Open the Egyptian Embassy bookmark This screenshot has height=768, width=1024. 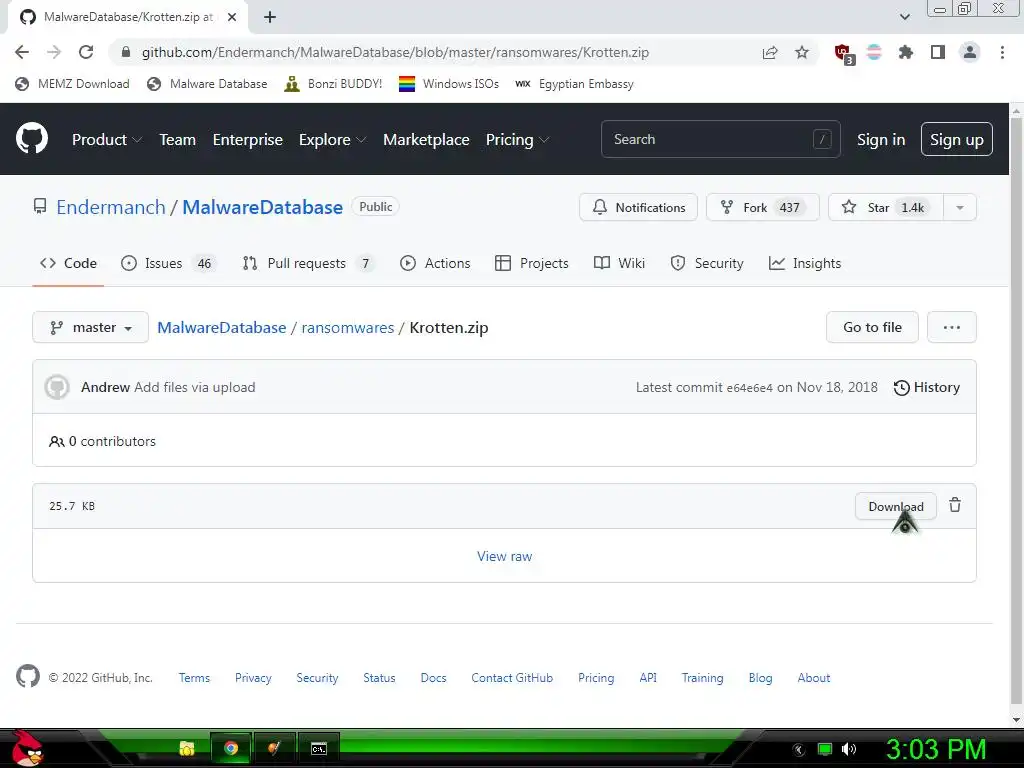pos(574,84)
